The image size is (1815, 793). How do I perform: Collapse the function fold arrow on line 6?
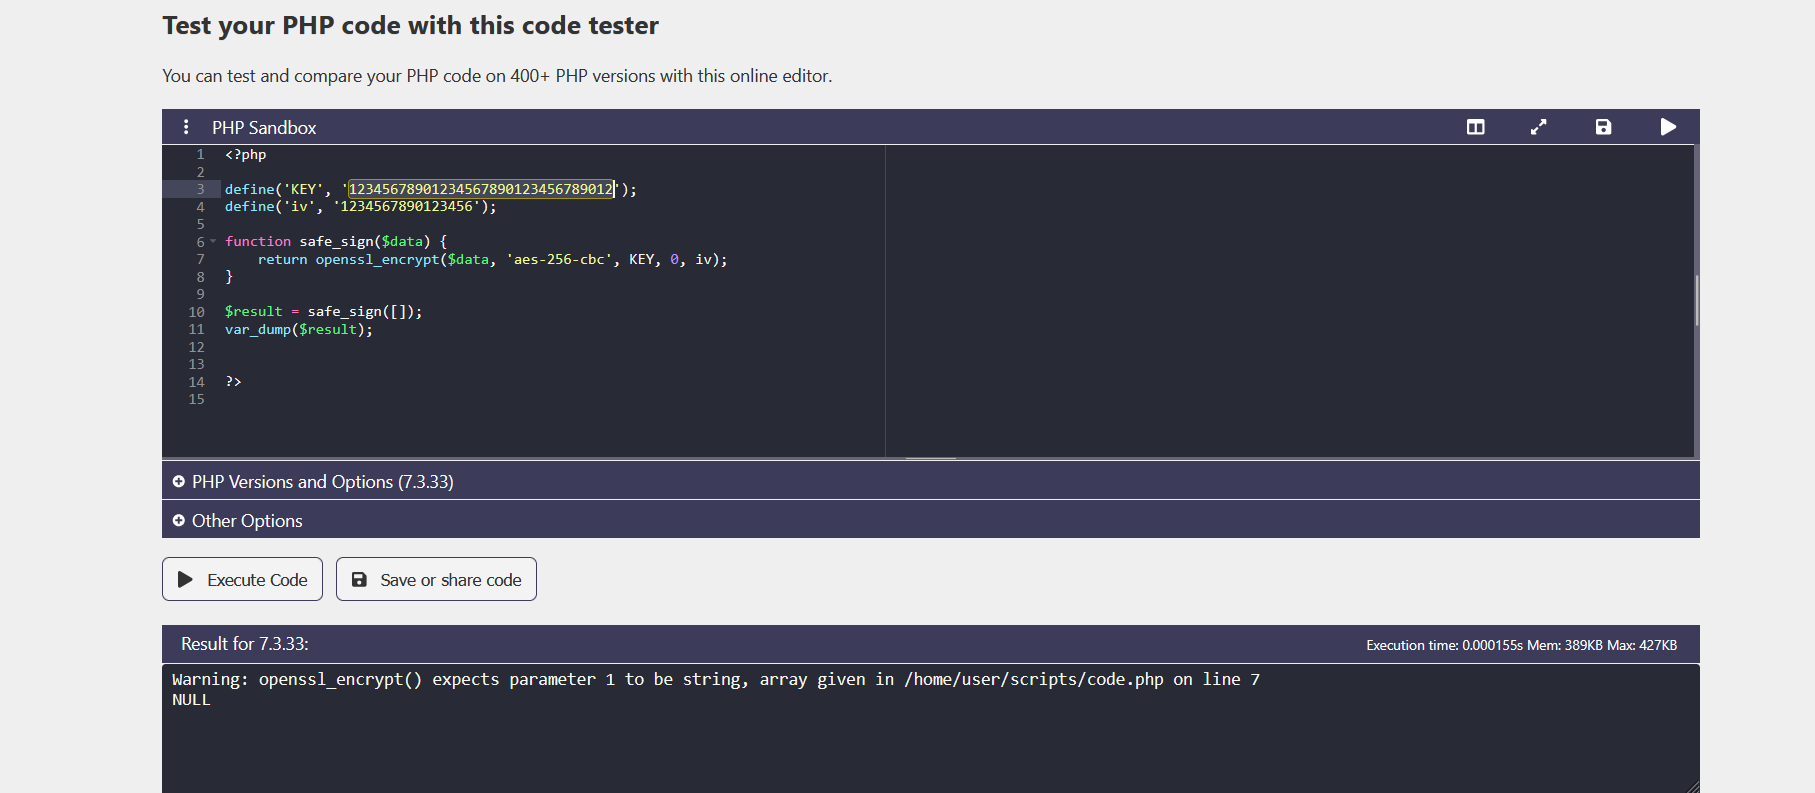coord(213,241)
